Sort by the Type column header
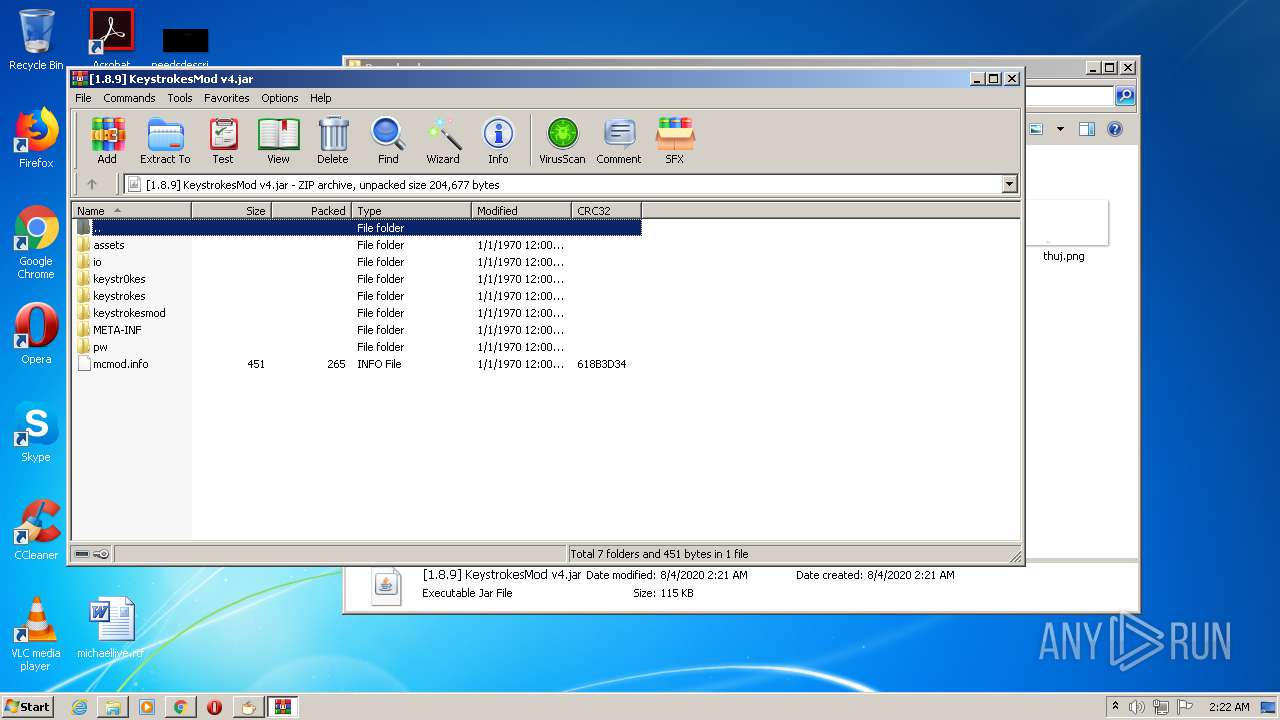 [411, 210]
